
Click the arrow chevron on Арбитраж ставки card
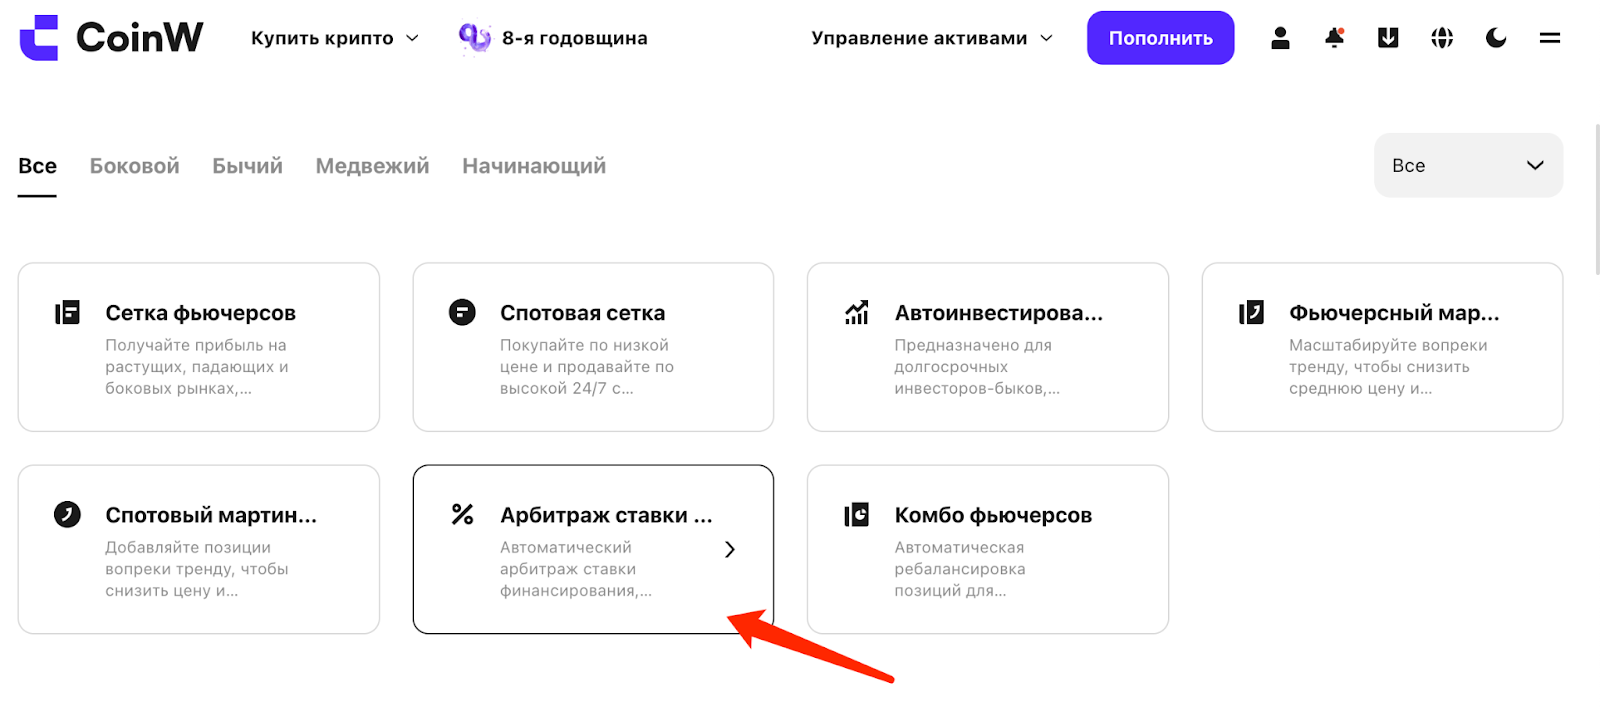pos(730,549)
